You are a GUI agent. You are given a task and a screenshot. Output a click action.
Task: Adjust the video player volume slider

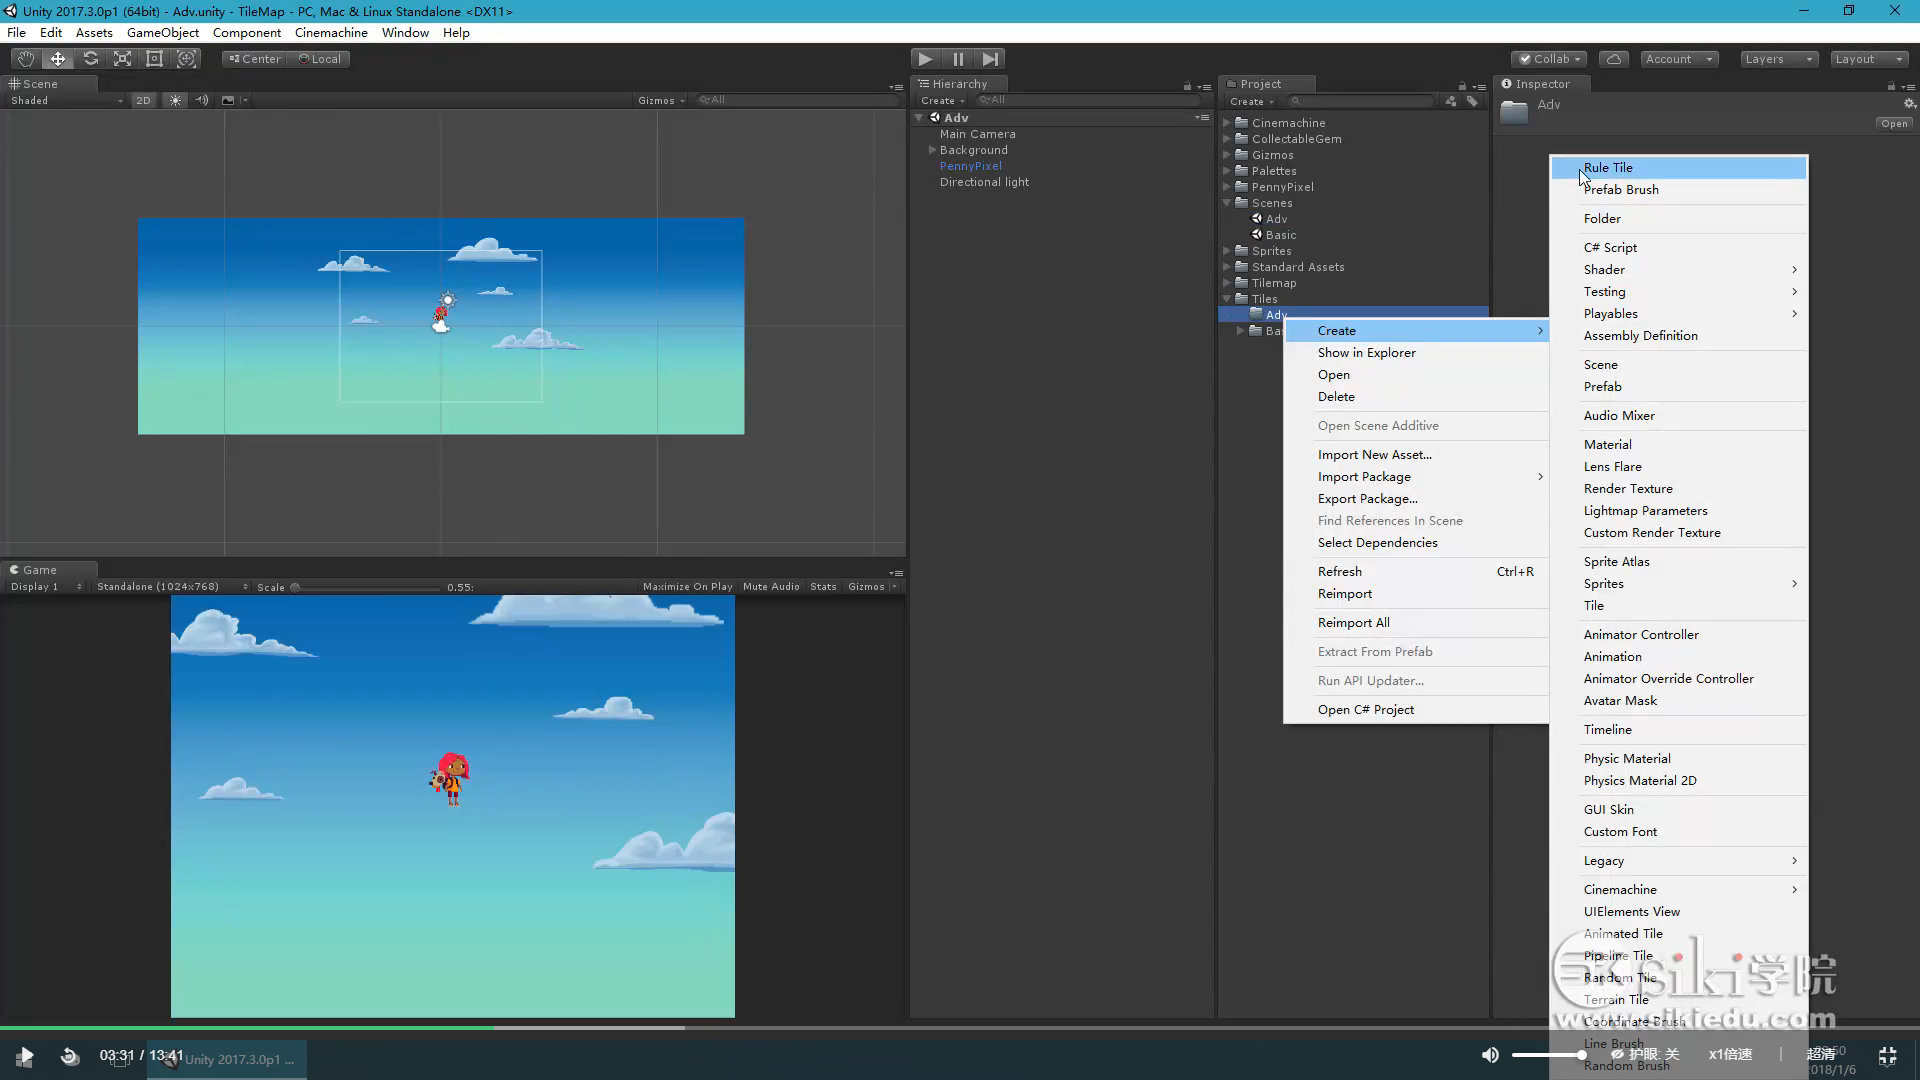pyautogui.click(x=1549, y=1055)
